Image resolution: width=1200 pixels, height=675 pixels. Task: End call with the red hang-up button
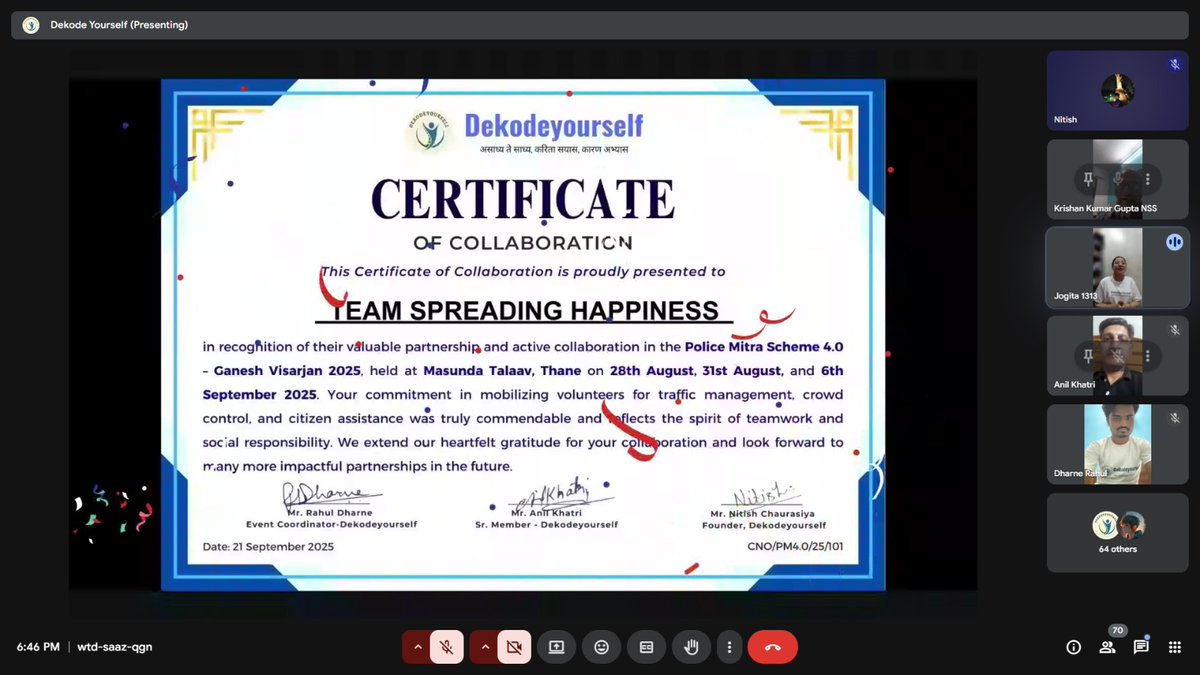(x=772, y=647)
